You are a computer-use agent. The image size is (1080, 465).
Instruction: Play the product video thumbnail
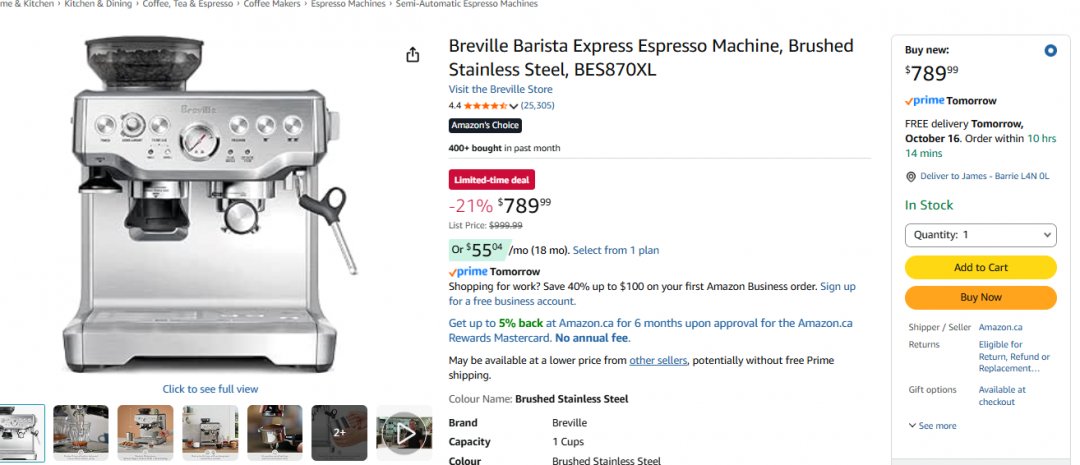(x=404, y=433)
